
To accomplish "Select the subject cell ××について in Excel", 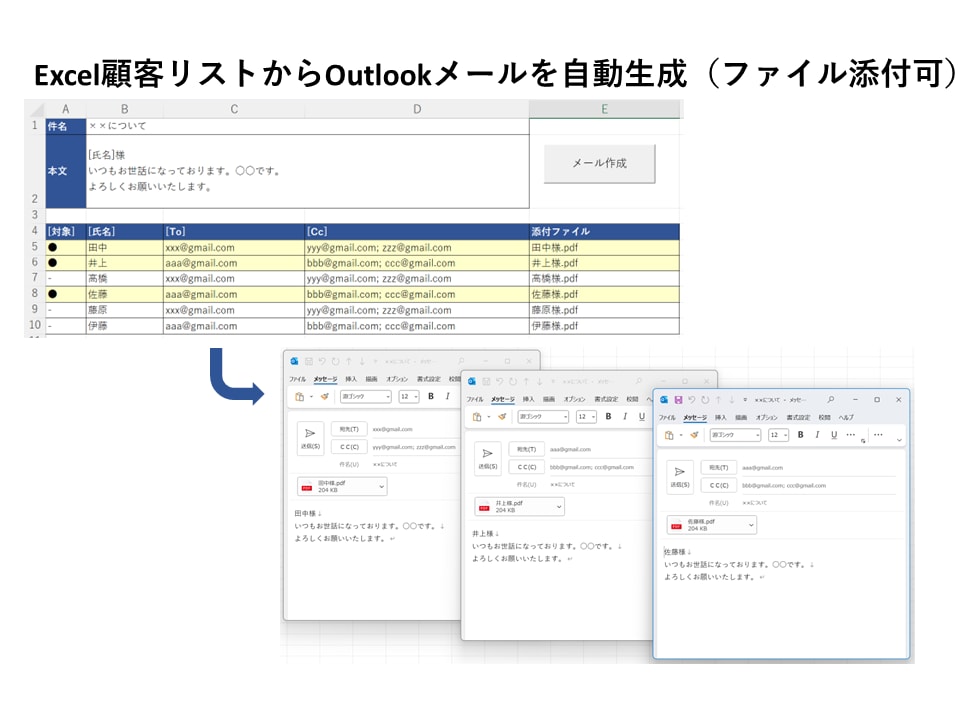I will pos(307,126).
